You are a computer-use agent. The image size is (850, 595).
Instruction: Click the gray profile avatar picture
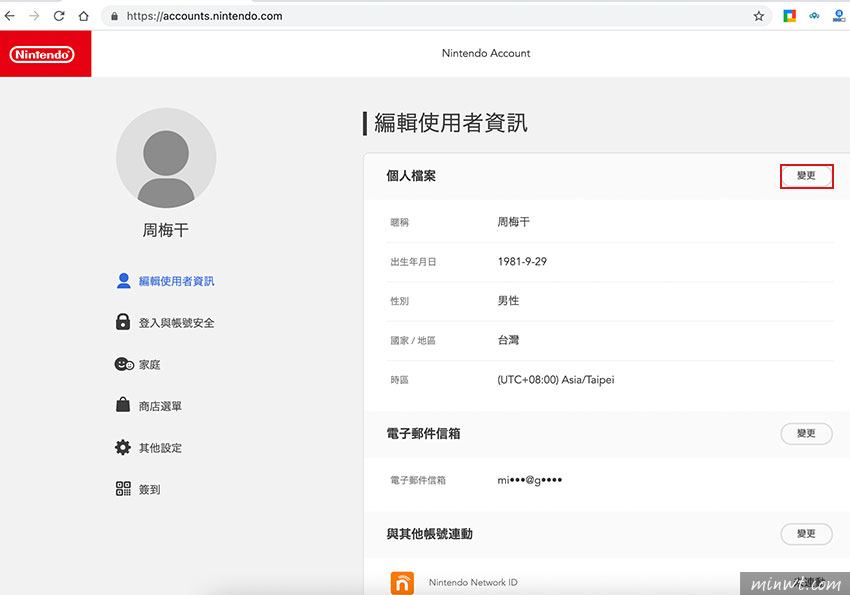tap(166, 158)
